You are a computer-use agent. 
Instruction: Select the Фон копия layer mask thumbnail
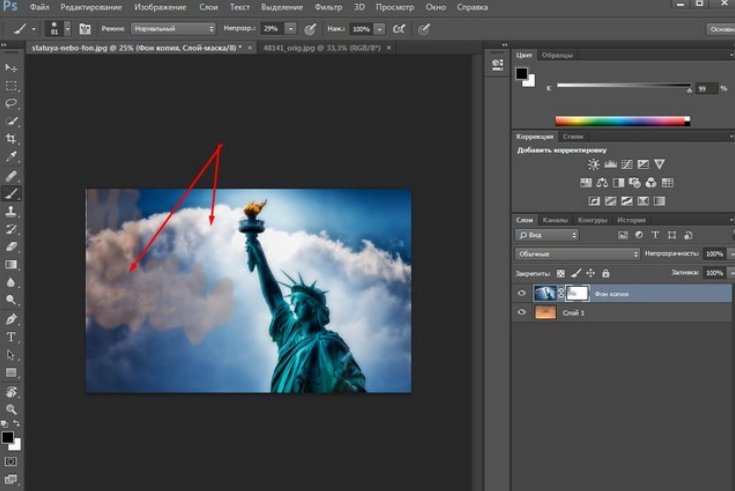(577, 294)
